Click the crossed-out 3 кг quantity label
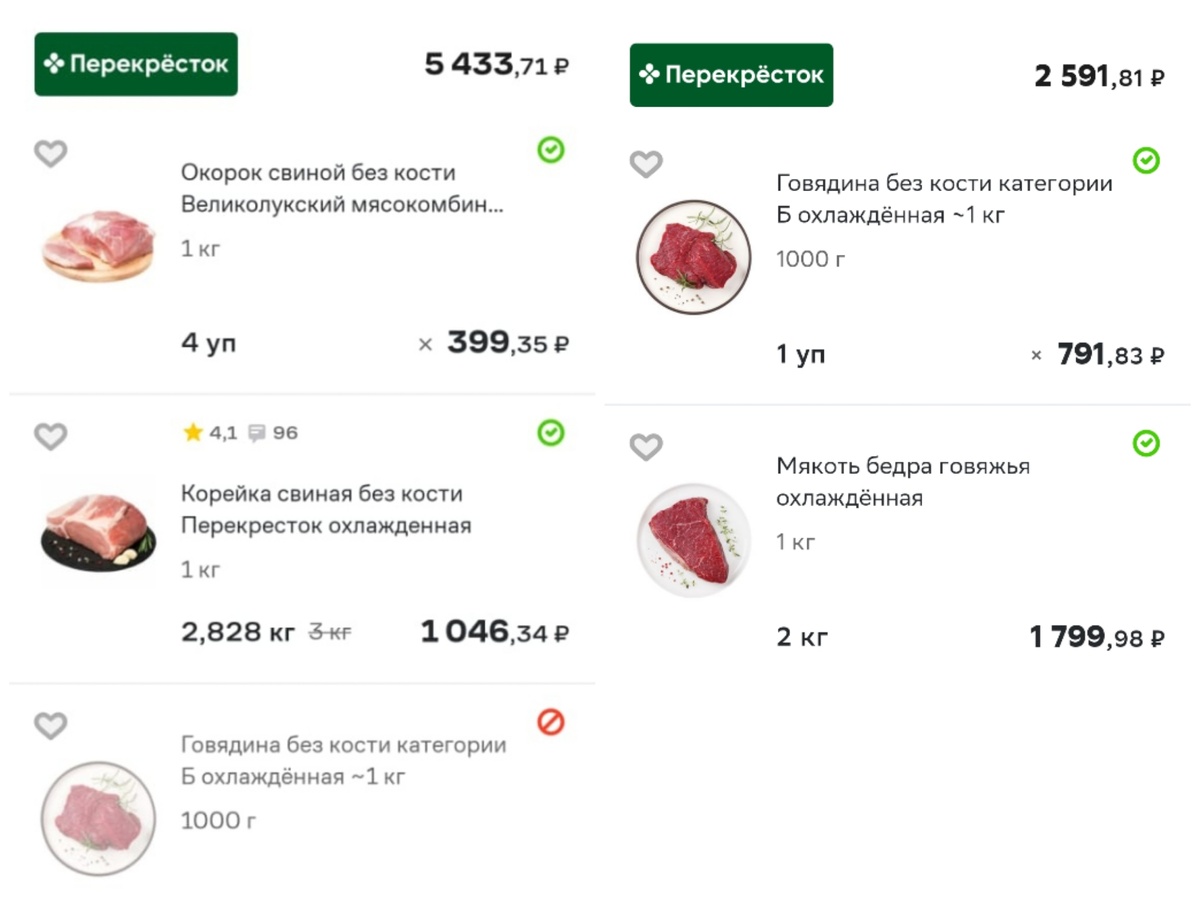The width and height of the screenshot is (1200, 900). click(x=330, y=632)
